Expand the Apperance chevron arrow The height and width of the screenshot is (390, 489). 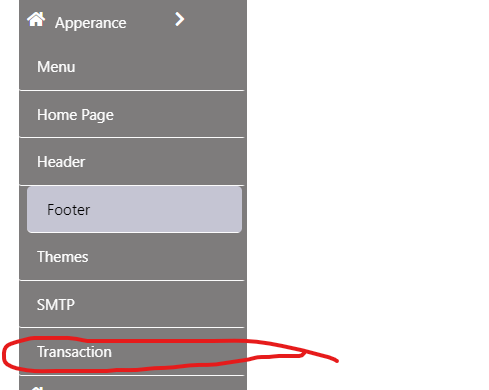coord(180,19)
